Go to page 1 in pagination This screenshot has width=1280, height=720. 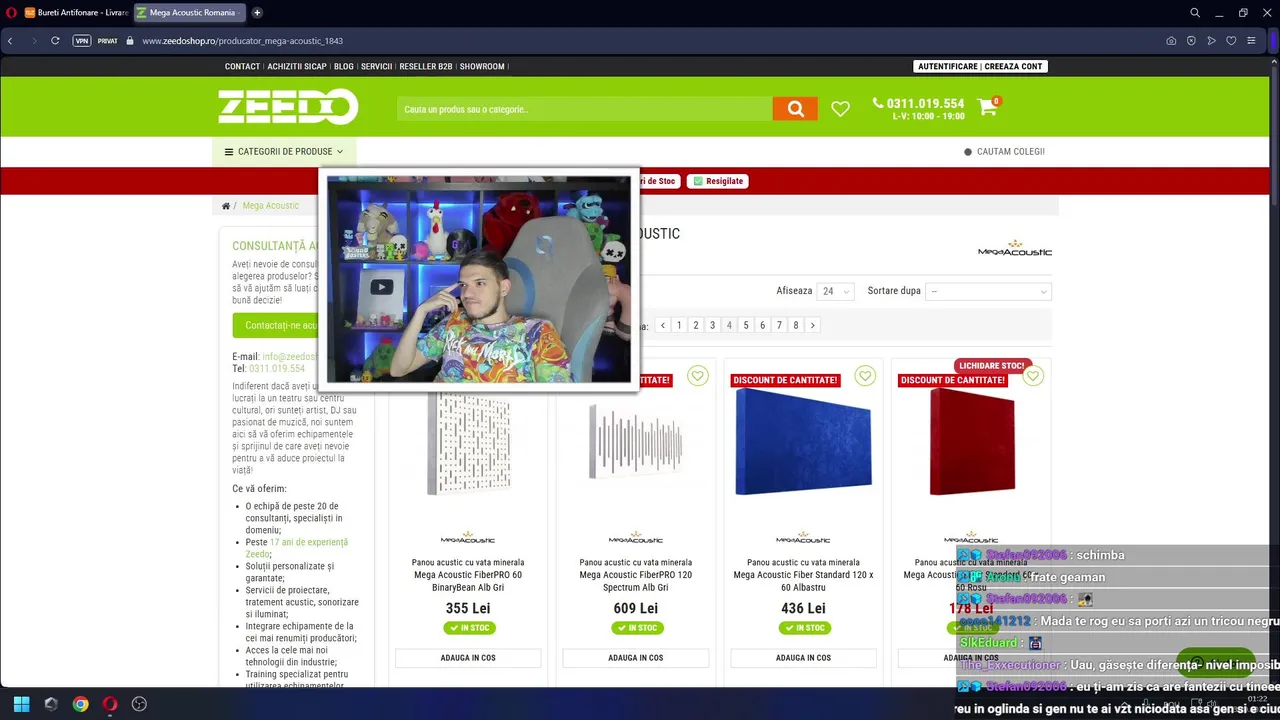coord(679,325)
